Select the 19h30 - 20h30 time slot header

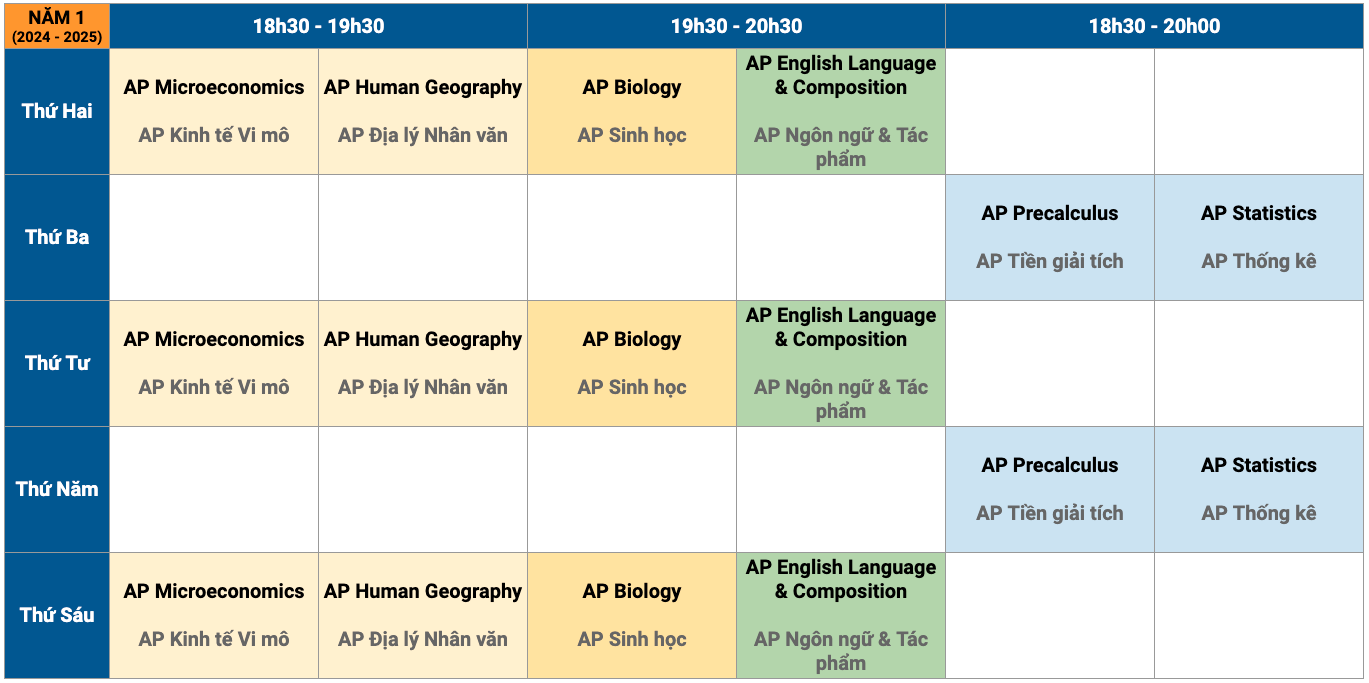pyautogui.click(x=736, y=26)
